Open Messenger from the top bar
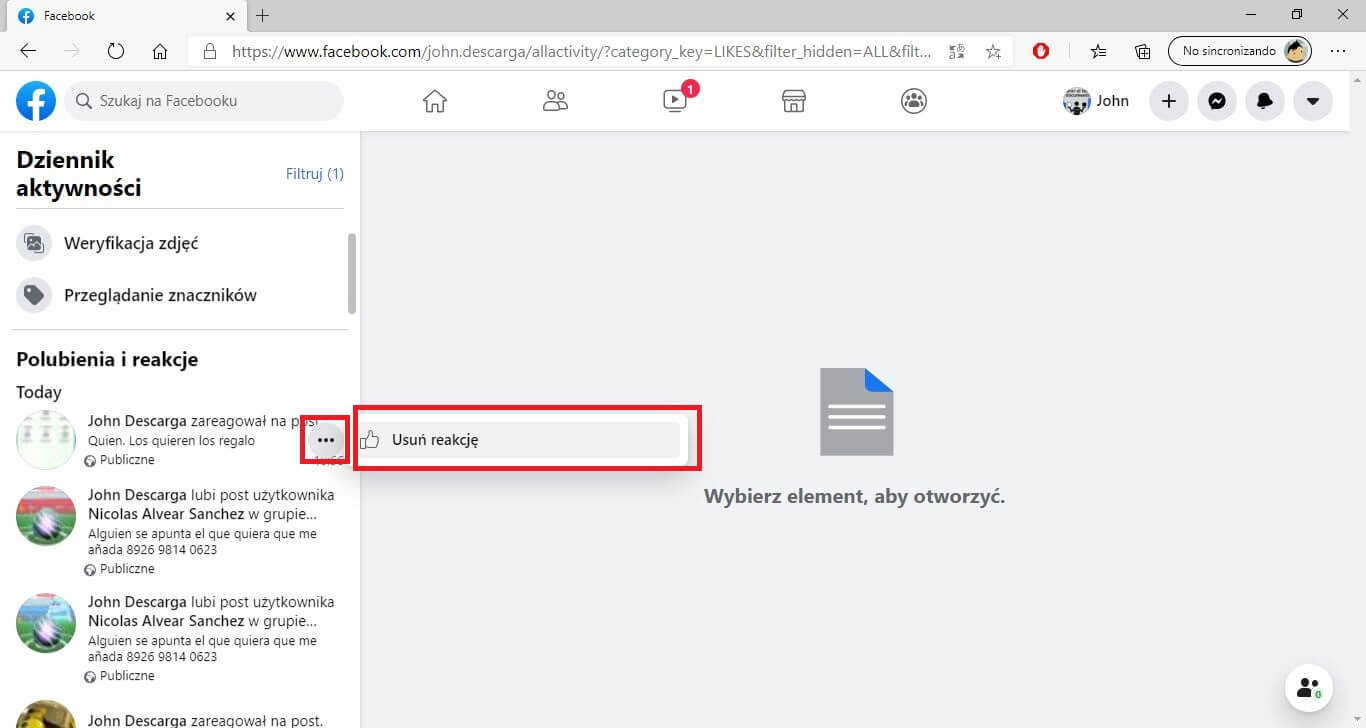Screen dimensions: 1366x728 pos(1217,101)
